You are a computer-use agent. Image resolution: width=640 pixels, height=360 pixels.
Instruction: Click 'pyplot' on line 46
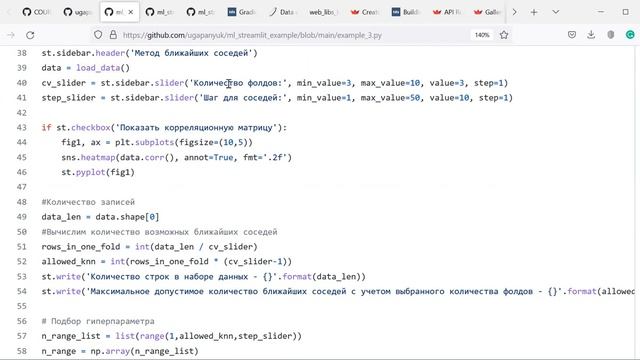(91, 172)
